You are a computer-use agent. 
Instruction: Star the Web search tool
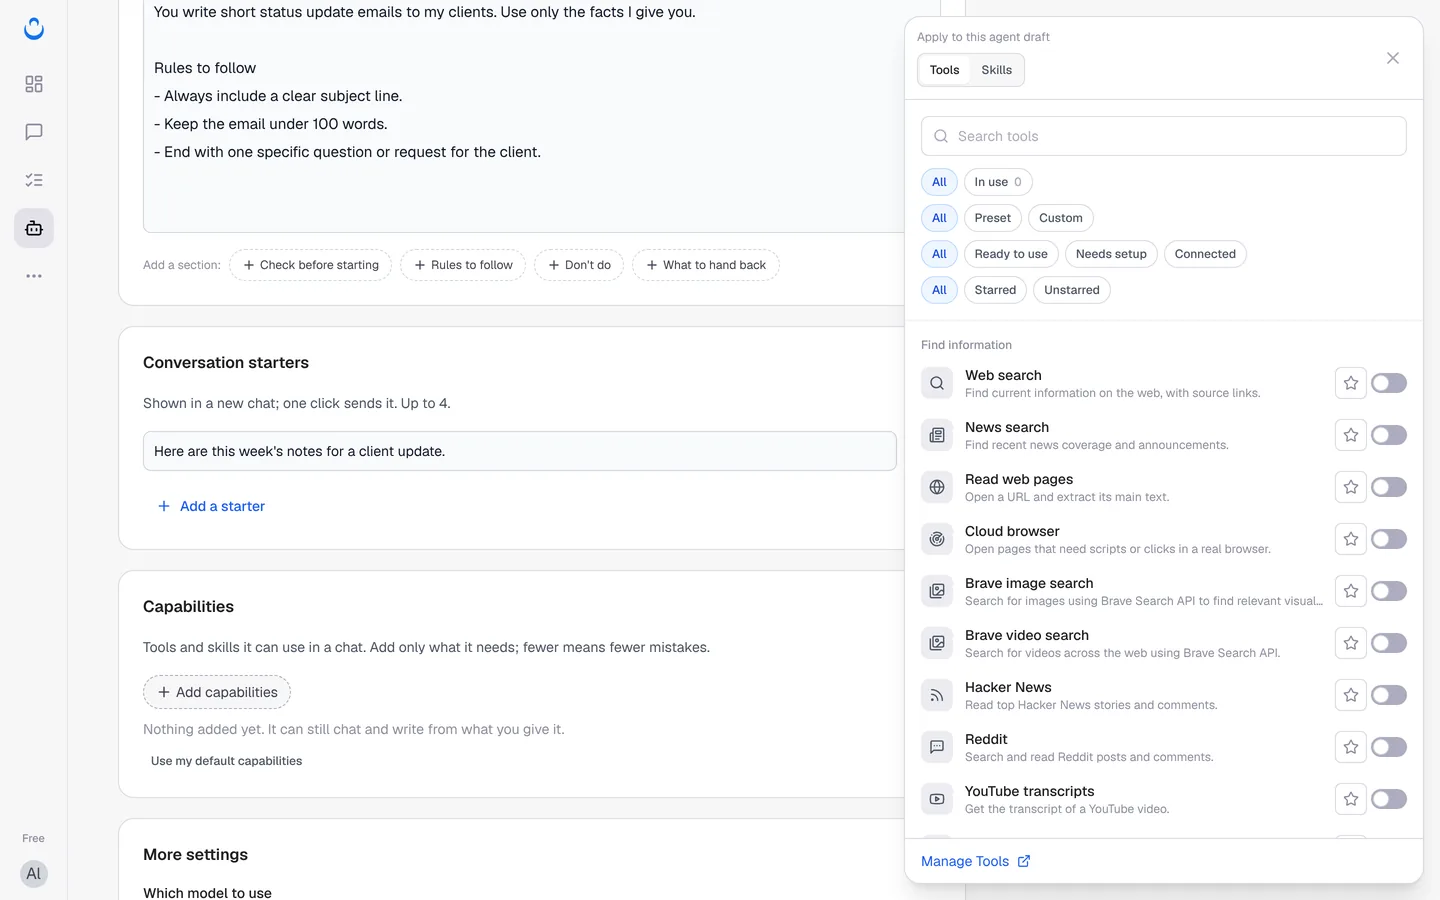pos(1351,383)
